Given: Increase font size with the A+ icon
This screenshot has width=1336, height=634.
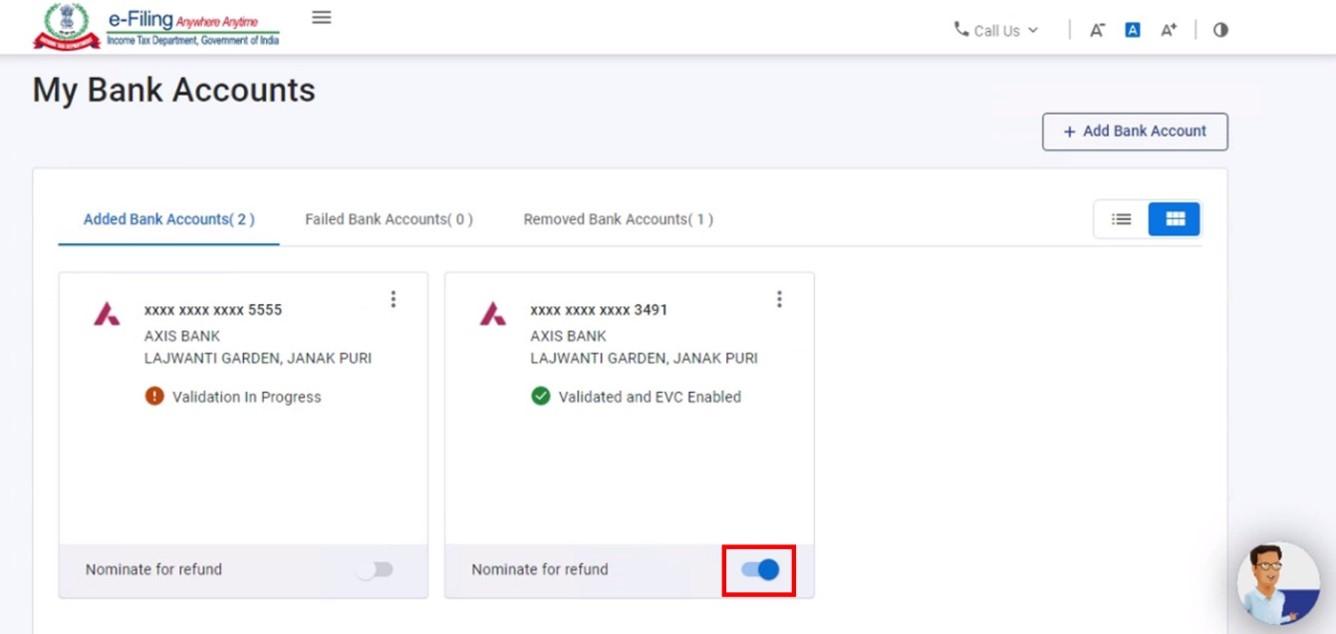Looking at the screenshot, I should pos(1168,29).
